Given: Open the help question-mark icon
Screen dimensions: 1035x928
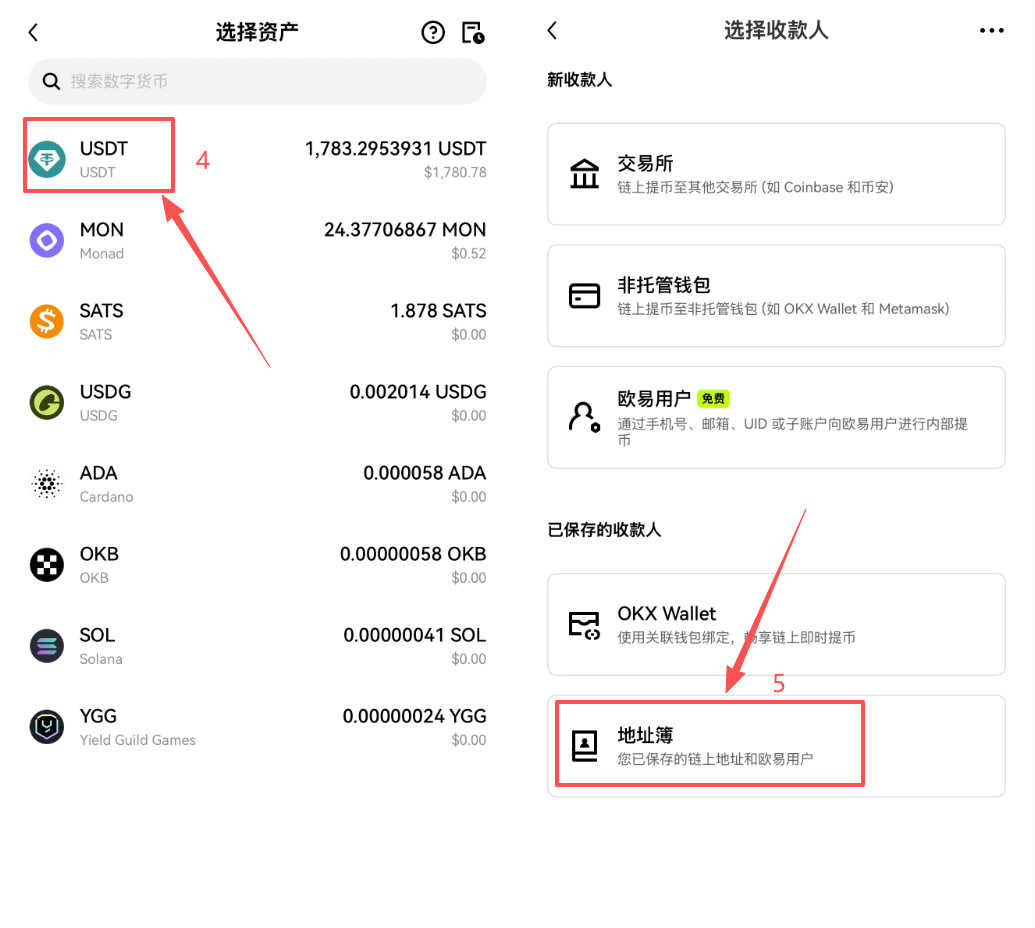Looking at the screenshot, I should pos(433,32).
